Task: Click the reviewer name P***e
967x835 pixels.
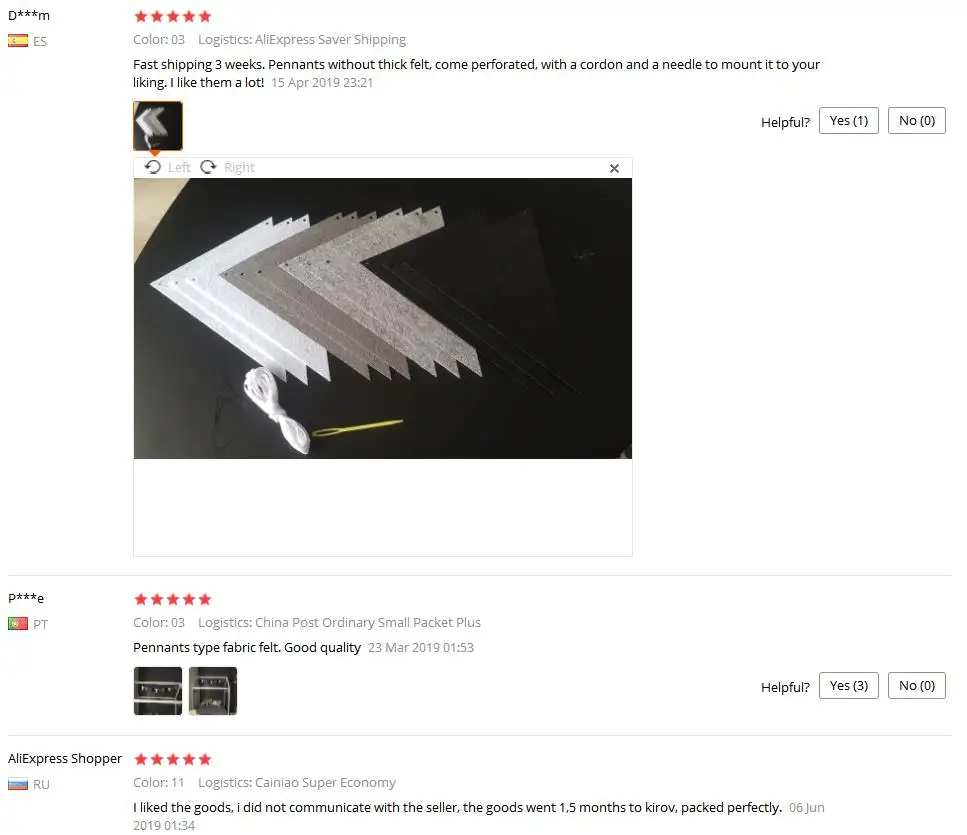Action: [x=26, y=598]
